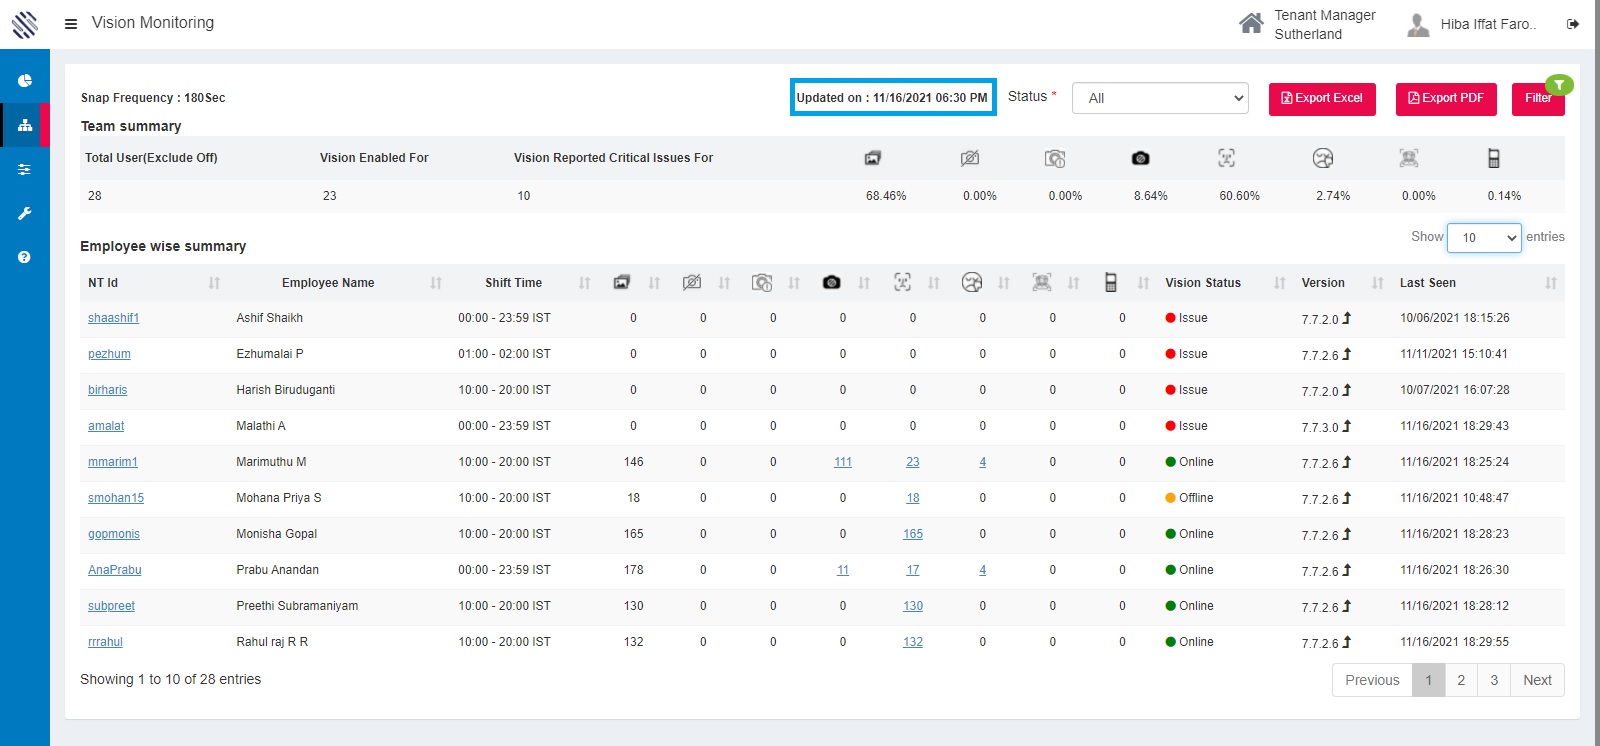Click the Next pagination button
Image resolution: width=1600 pixels, height=746 pixels.
tap(1537, 680)
